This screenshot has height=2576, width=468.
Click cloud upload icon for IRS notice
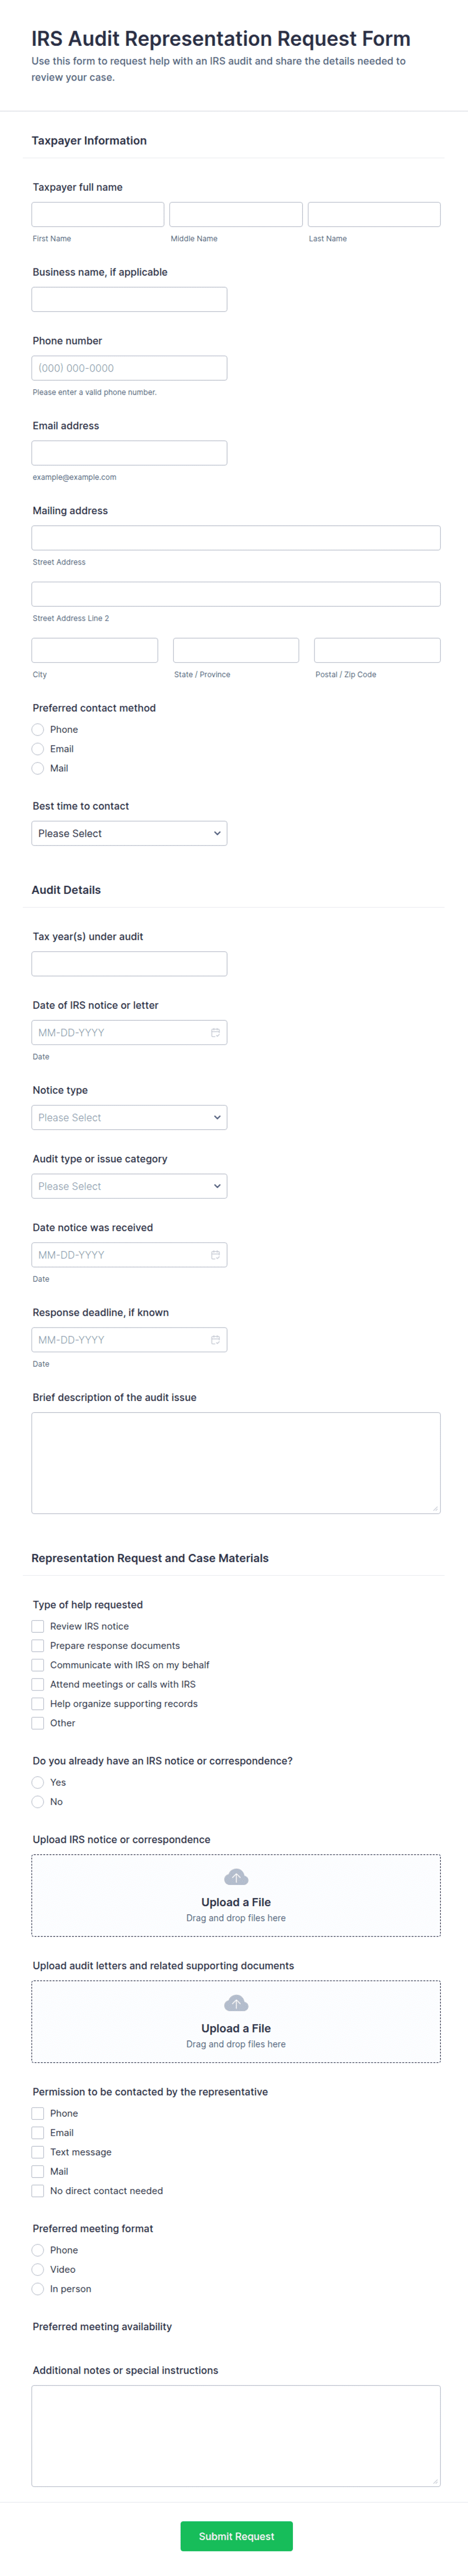point(236,1877)
